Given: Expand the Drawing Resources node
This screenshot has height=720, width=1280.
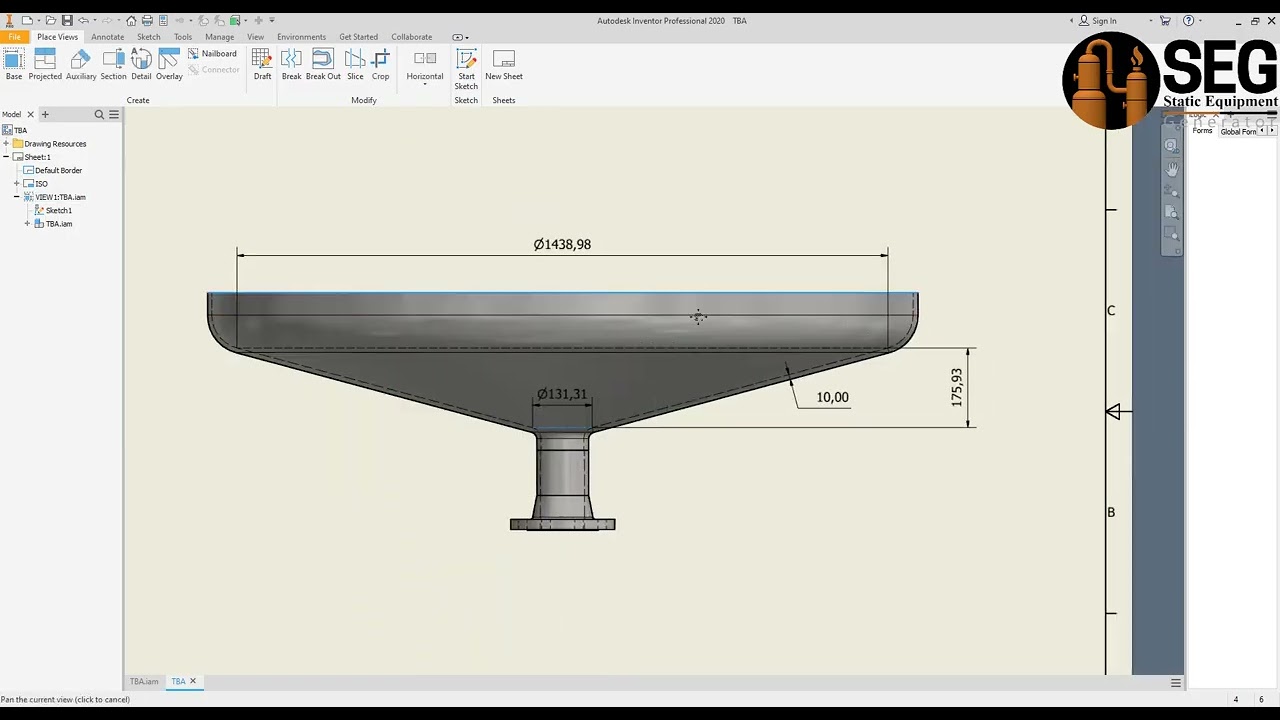Looking at the screenshot, I should pos(6,144).
